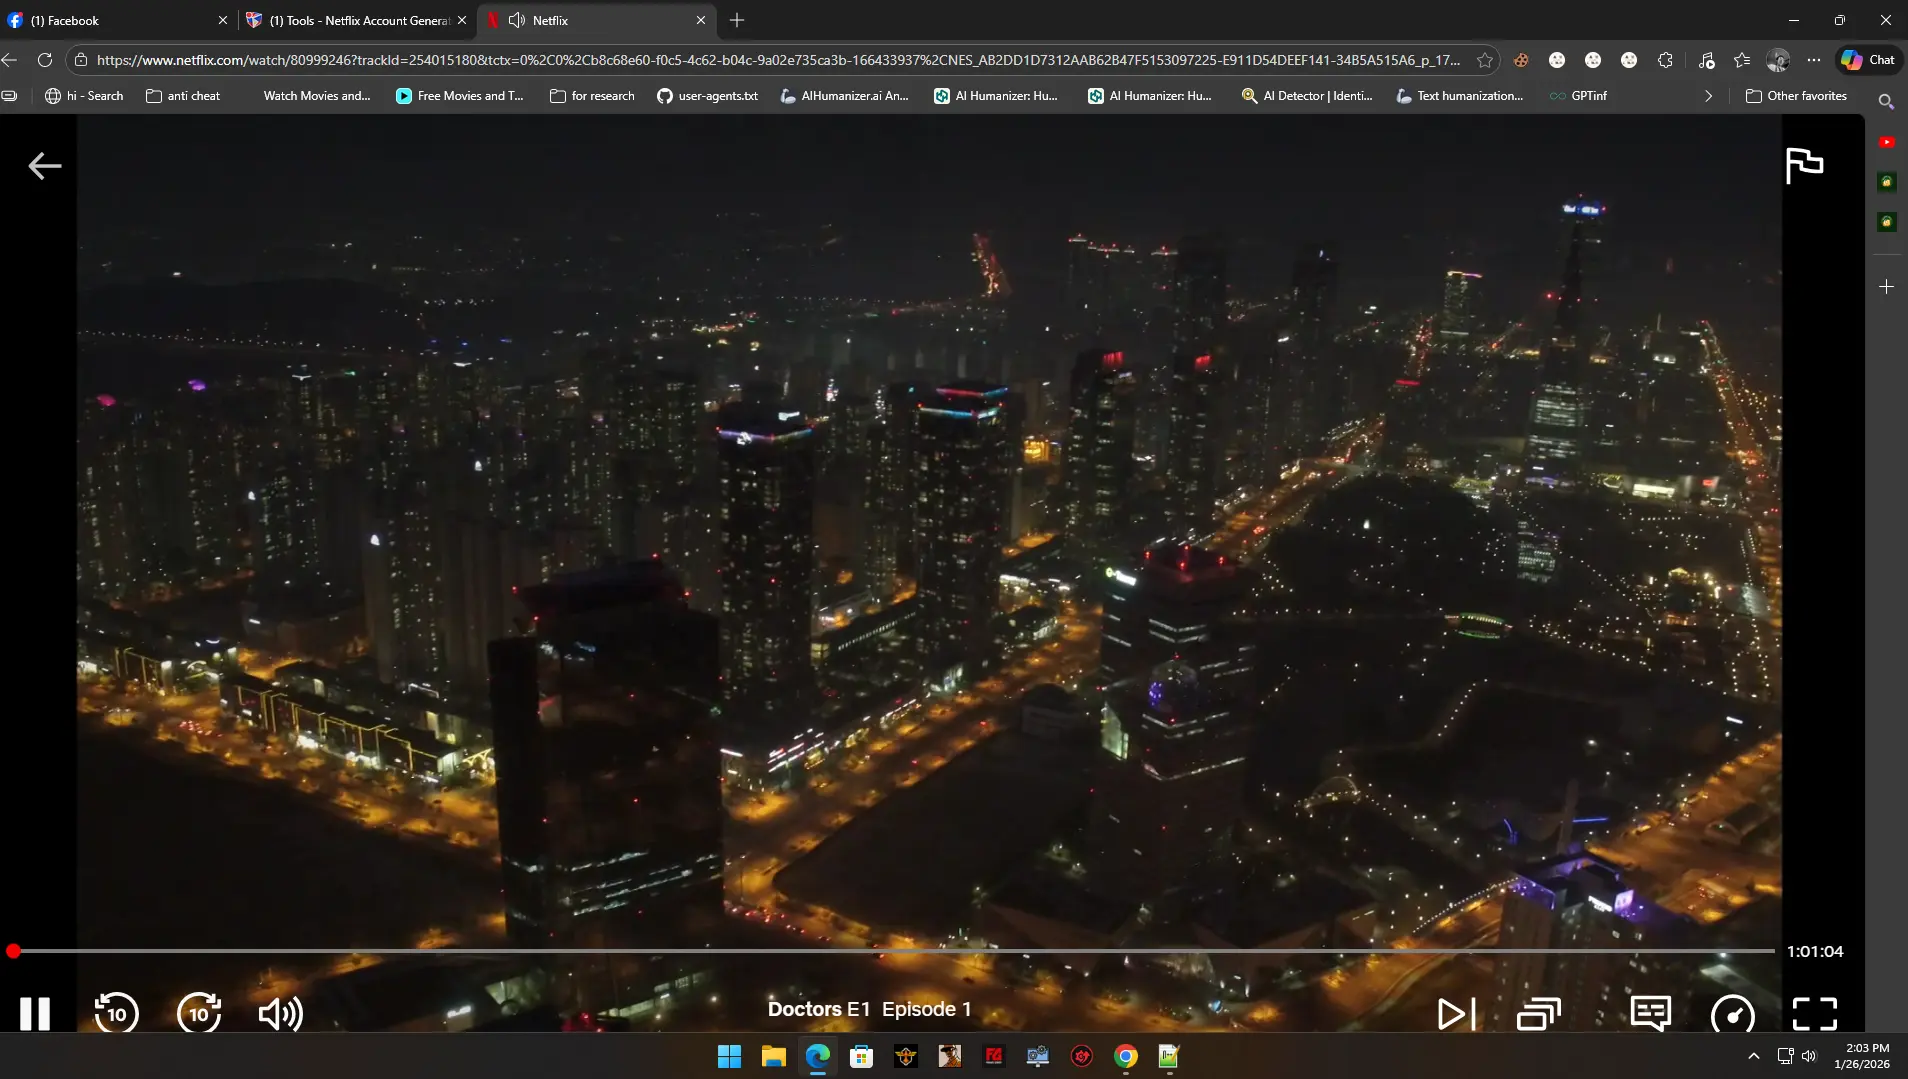The width and height of the screenshot is (1908, 1079).
Task: Open File Explorer from taskbar
Action: 773,1056
